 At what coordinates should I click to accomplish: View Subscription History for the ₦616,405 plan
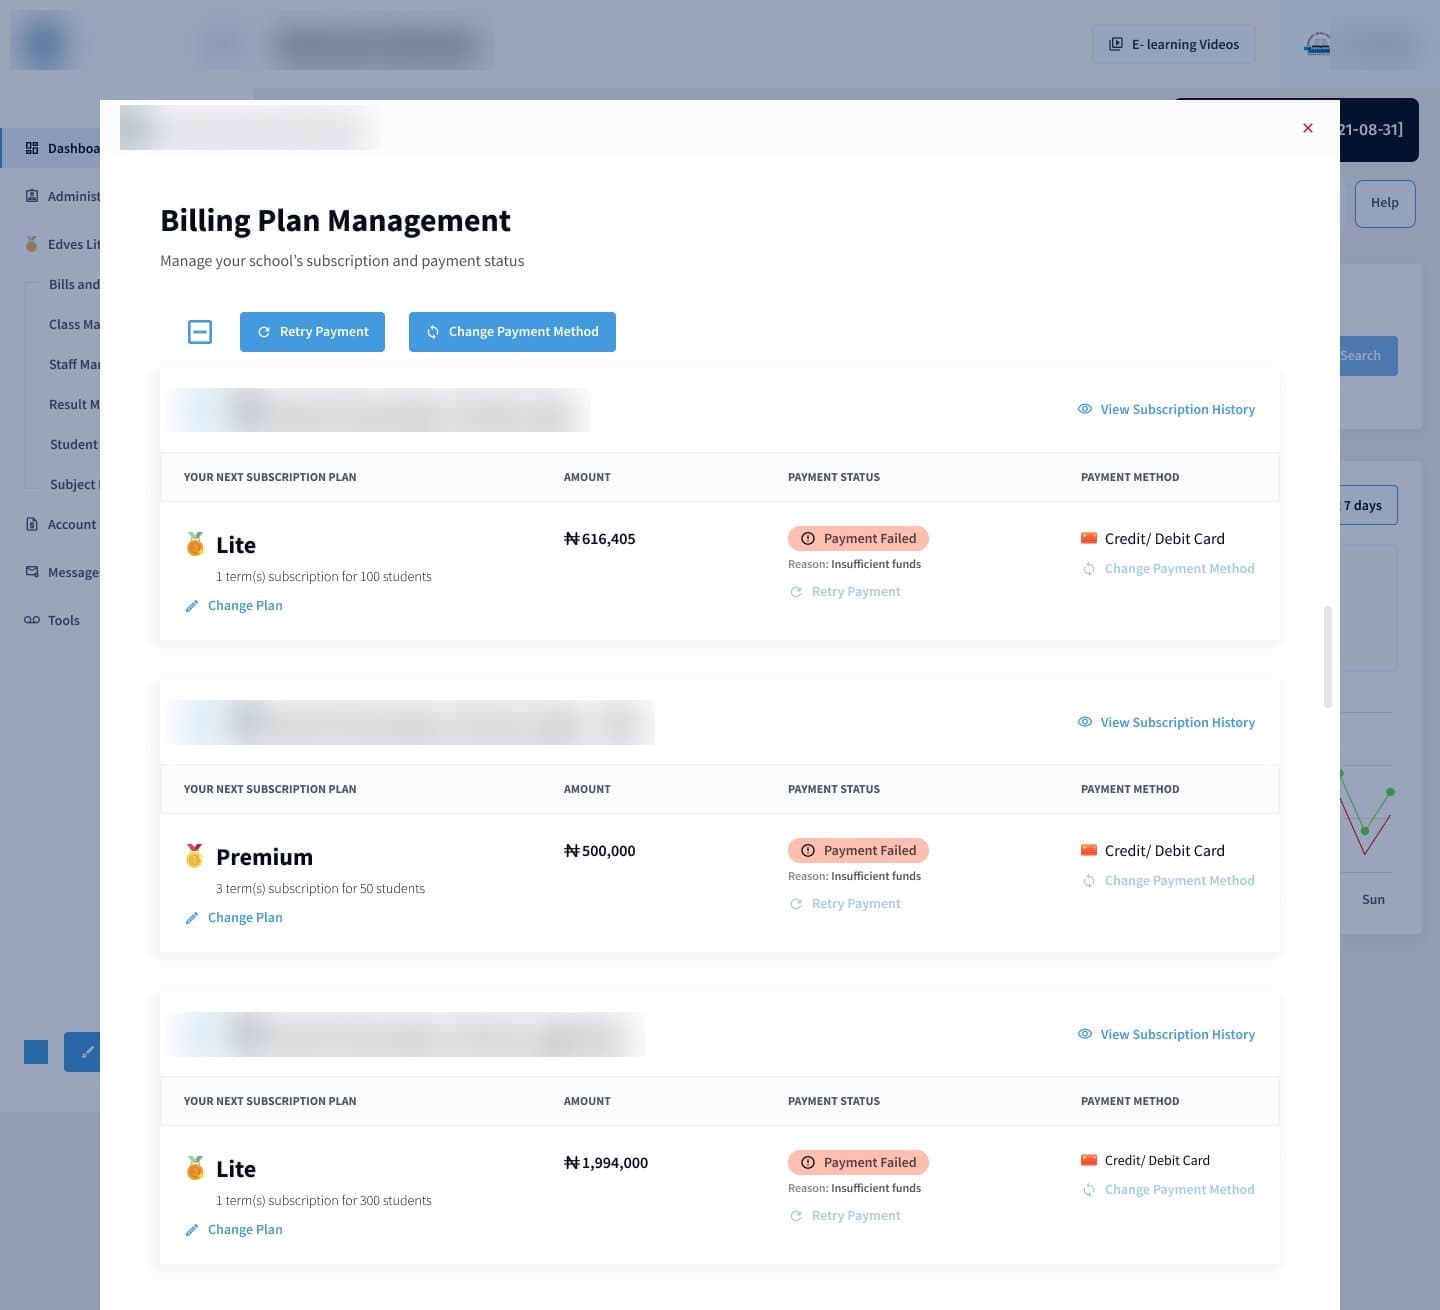[1166, 409]
